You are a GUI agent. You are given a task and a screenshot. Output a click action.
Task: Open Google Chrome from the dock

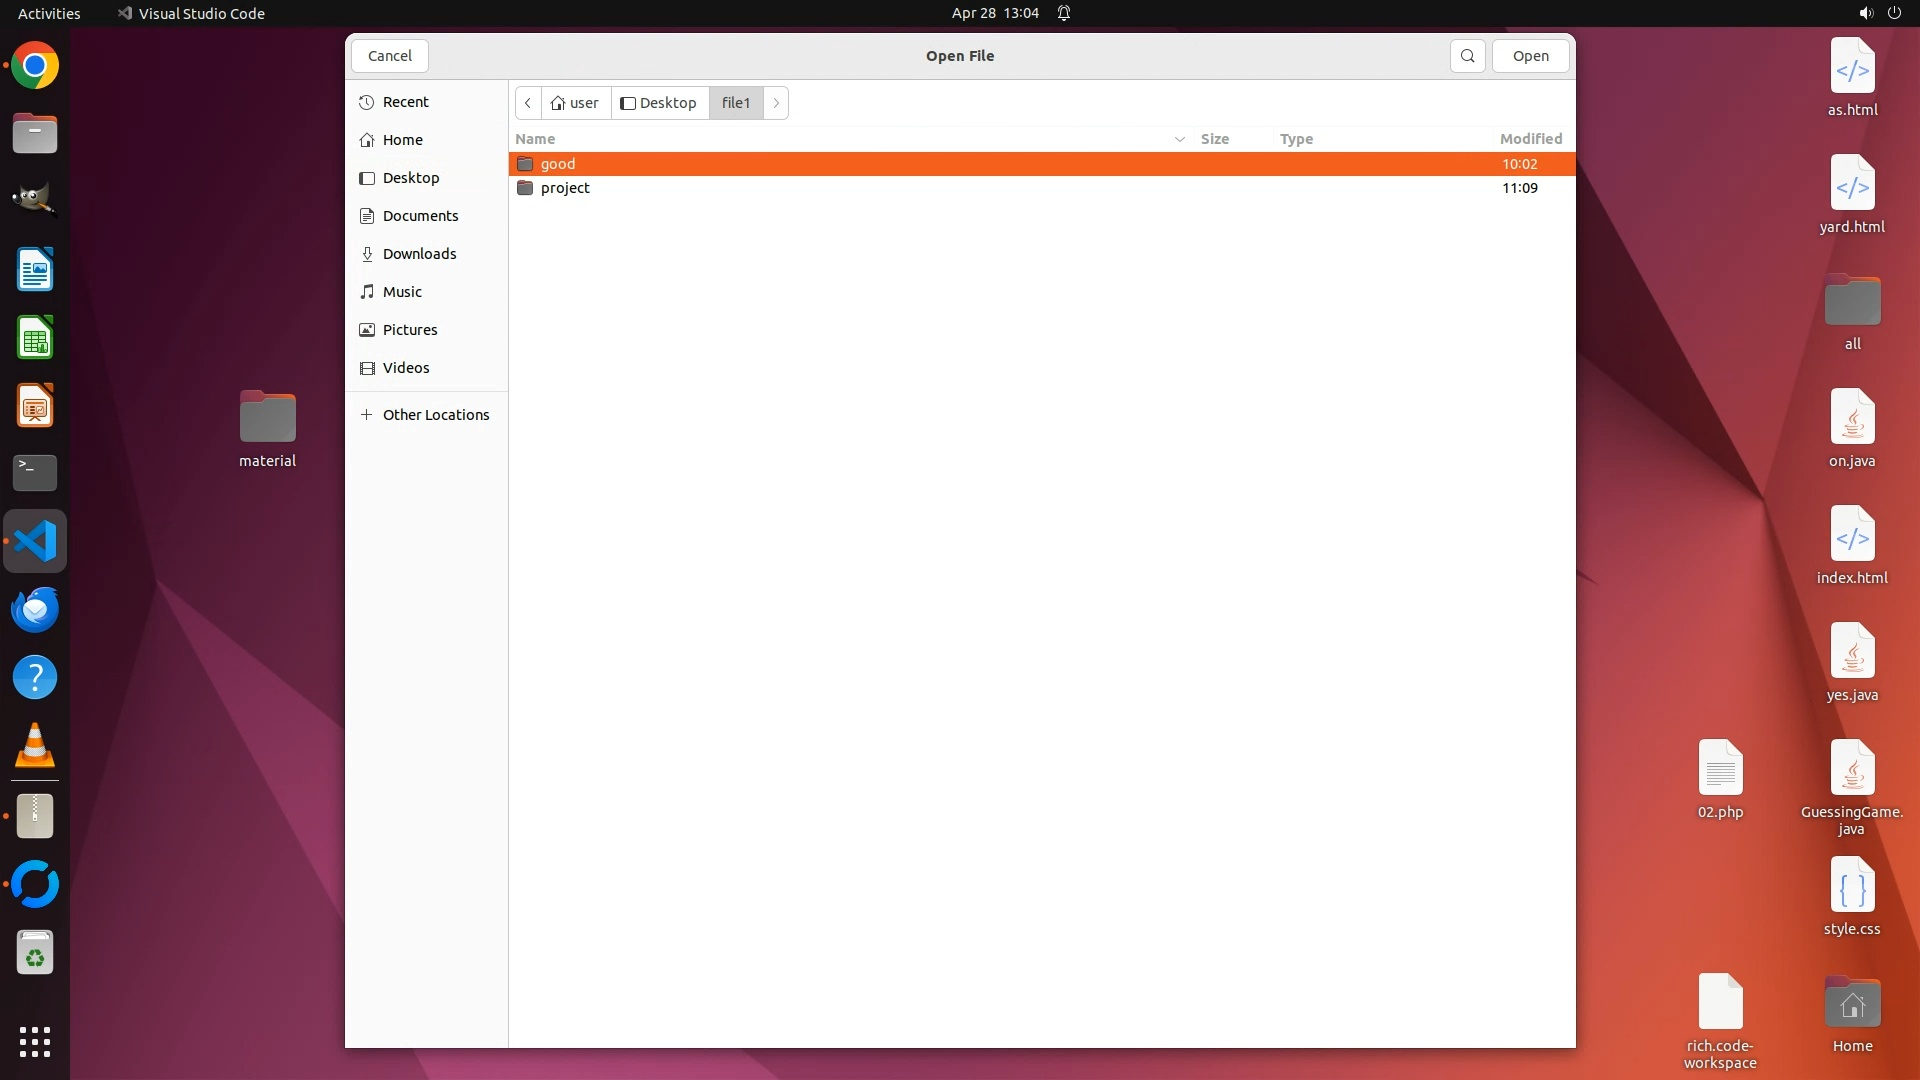tap(35, 66)
